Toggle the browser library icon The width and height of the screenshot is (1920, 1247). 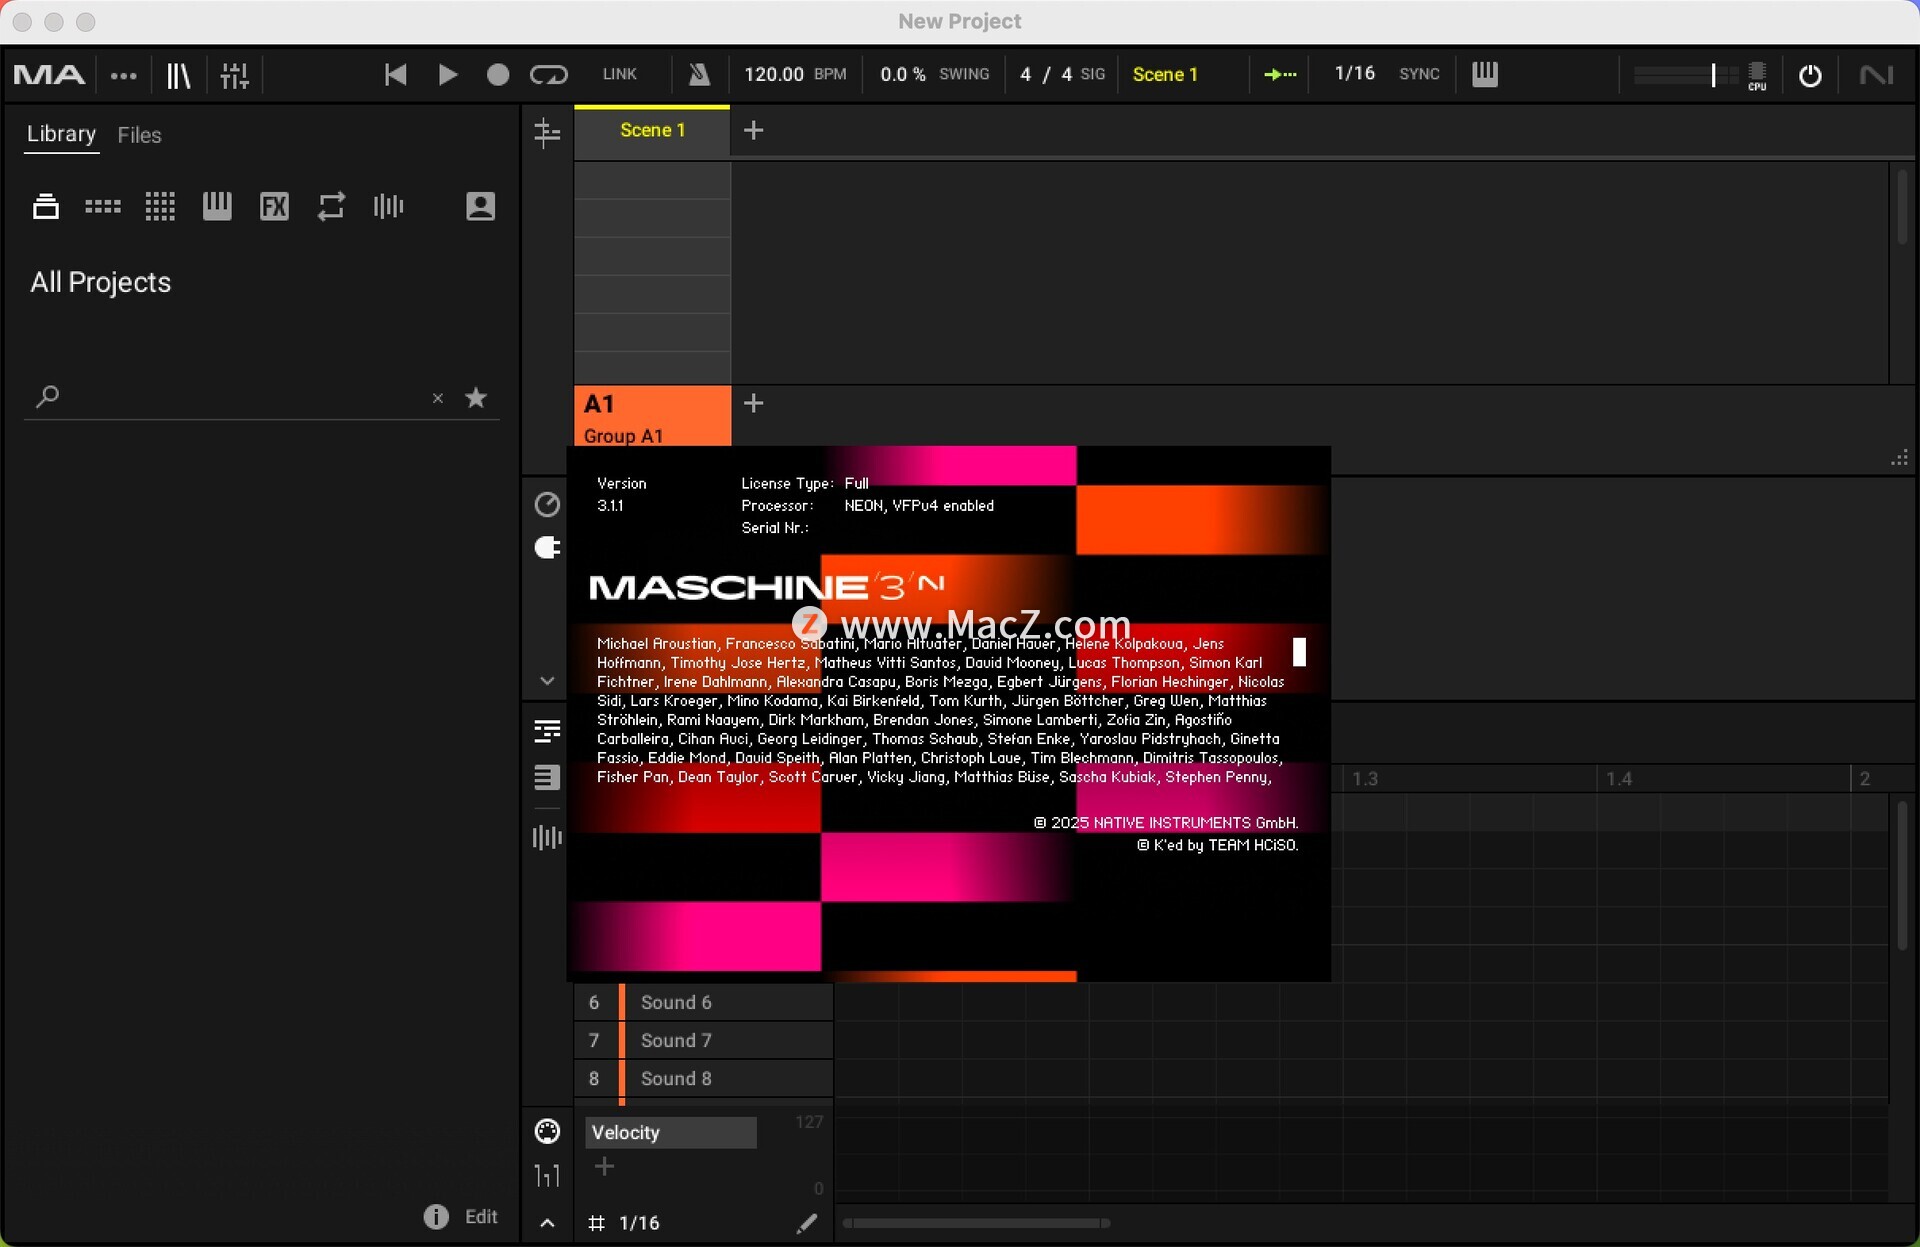click(179, 75)
